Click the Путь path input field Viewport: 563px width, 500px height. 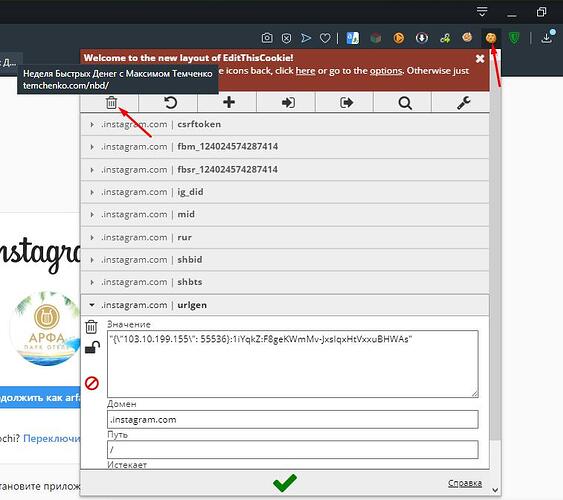click(293, 449)
